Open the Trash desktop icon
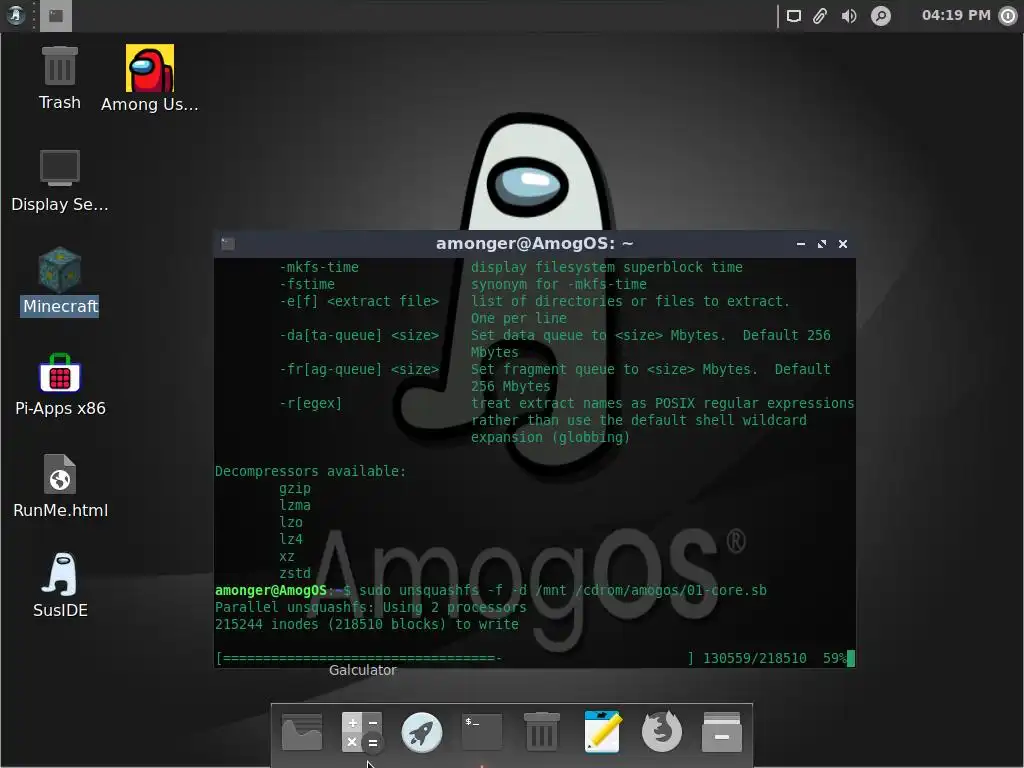 click(x=59, y=78)
